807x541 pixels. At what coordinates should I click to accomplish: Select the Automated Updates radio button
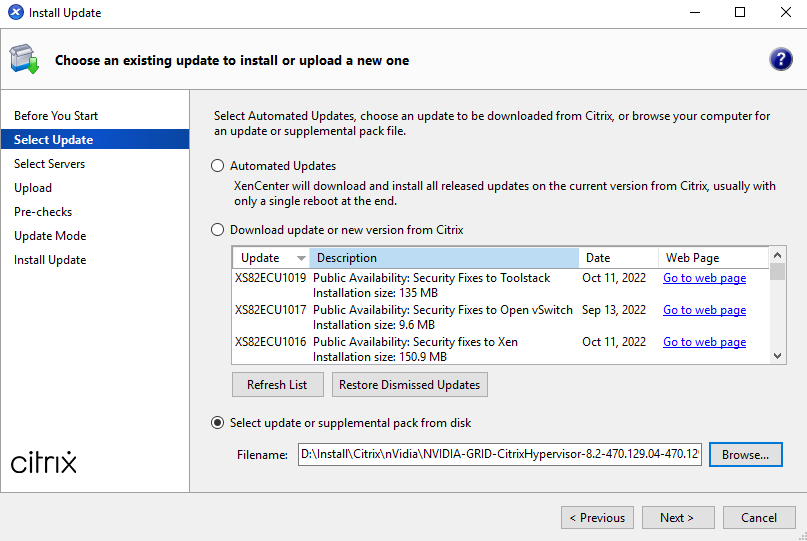tap(218, 166)
